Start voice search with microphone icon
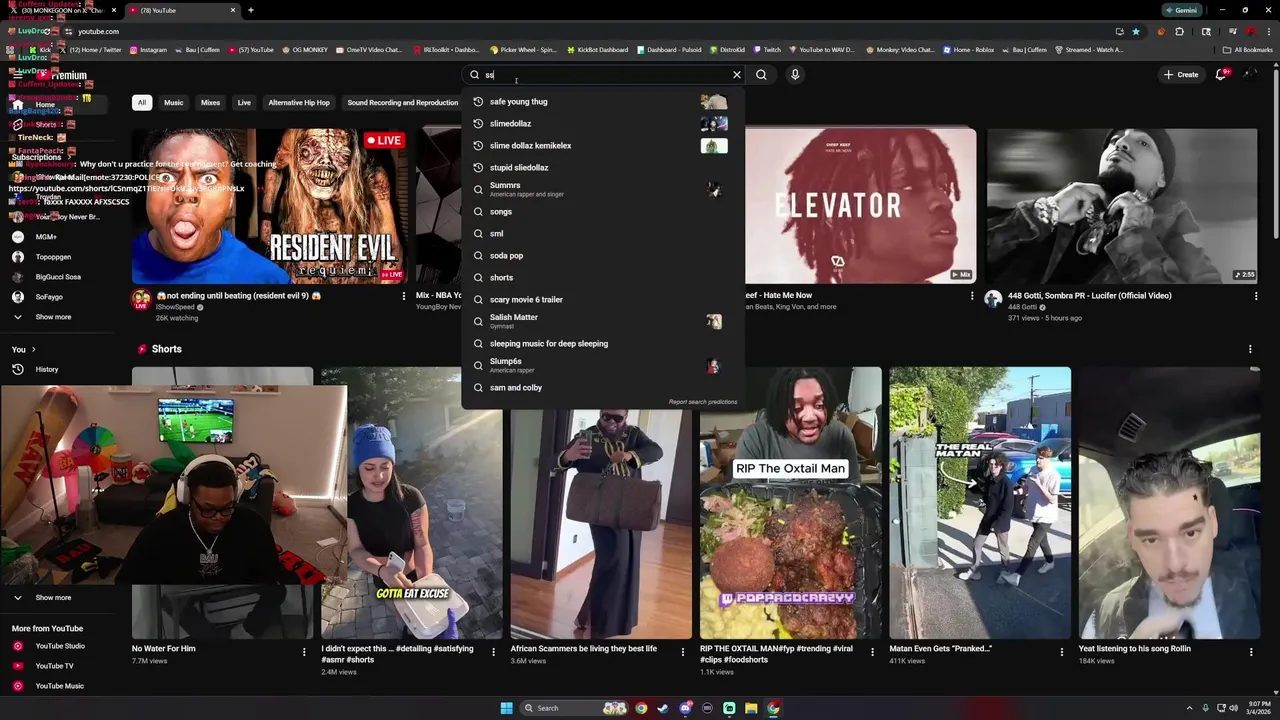Viewport: 1280px width, 720px height. click(795, 75)
